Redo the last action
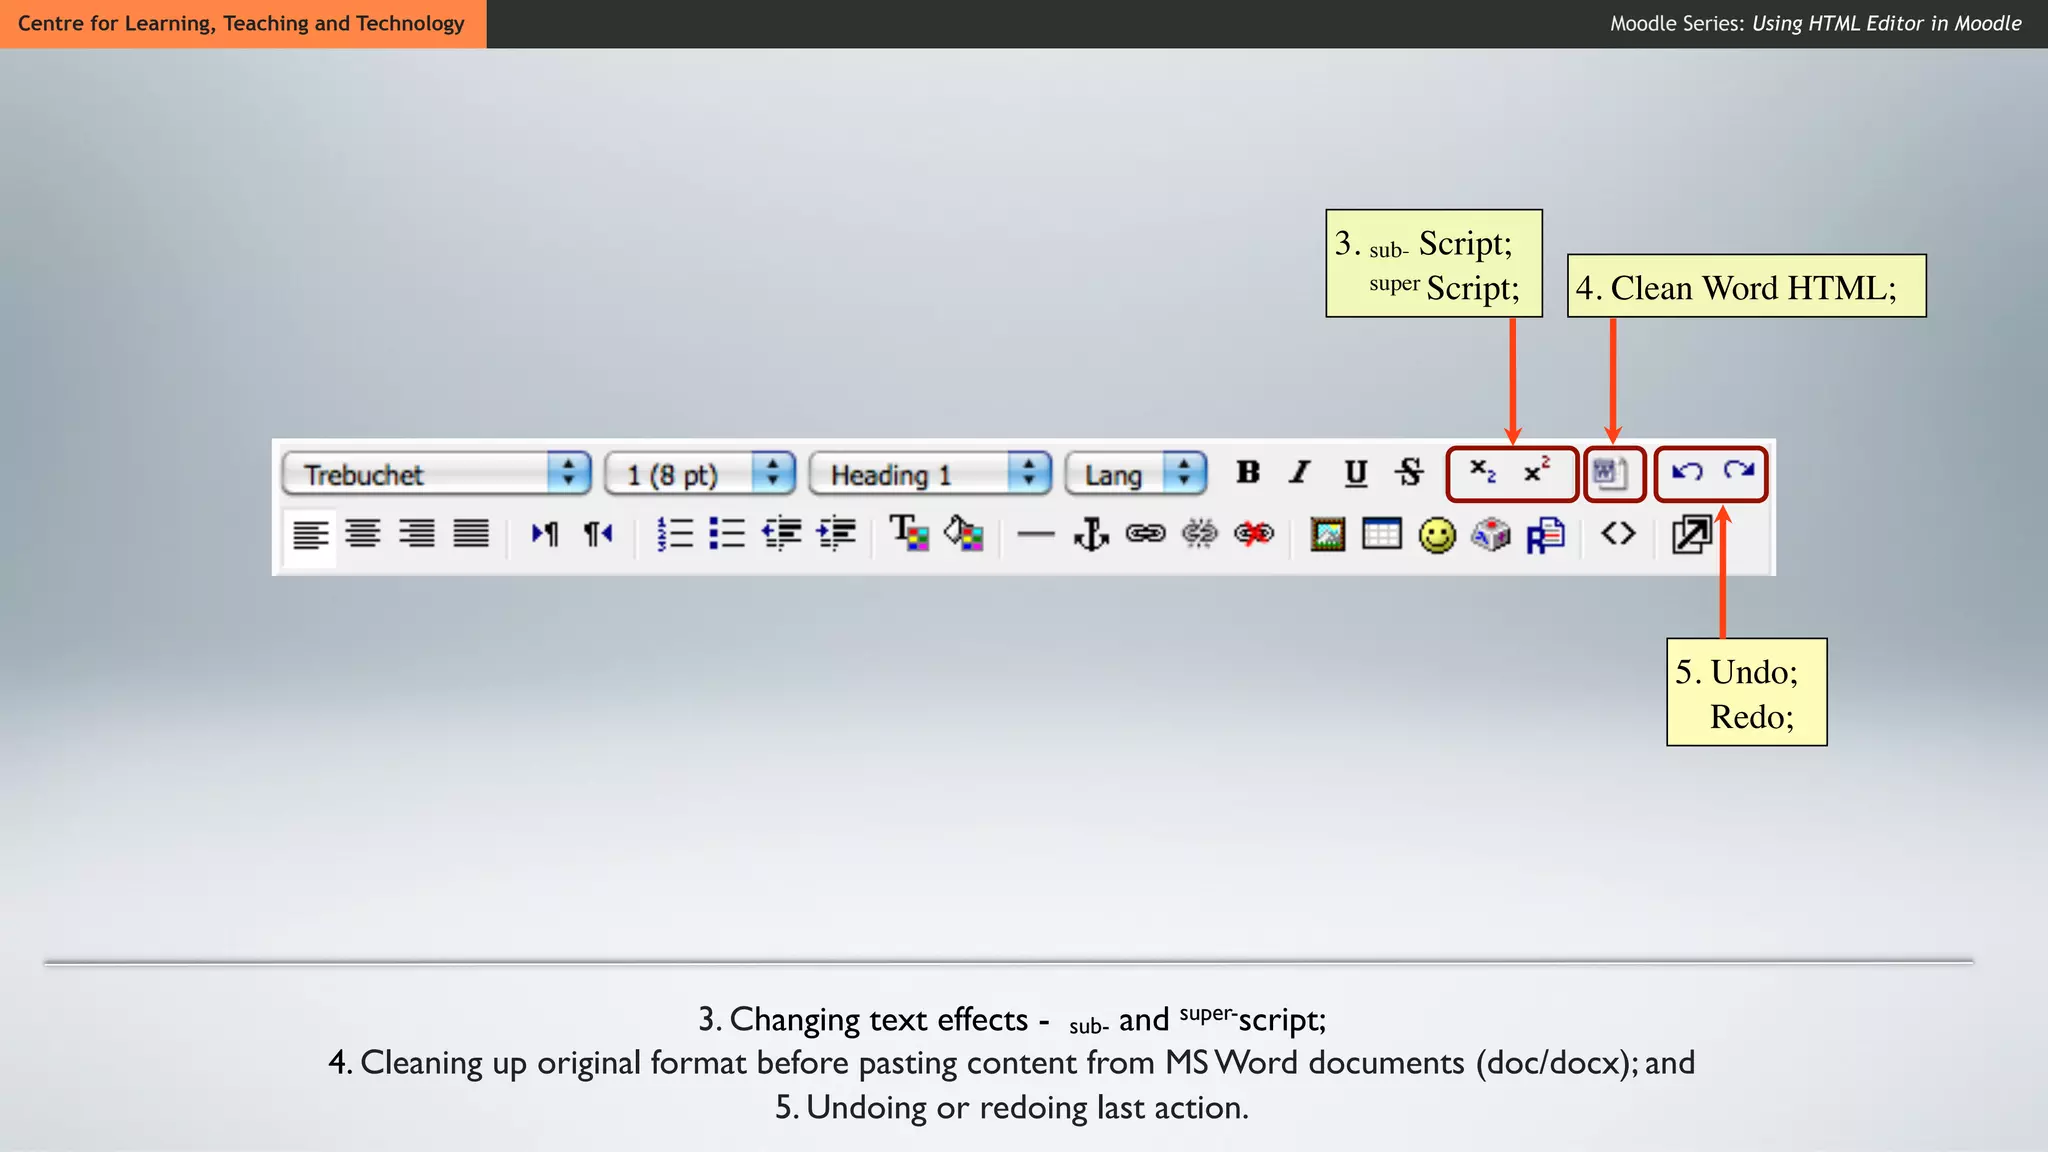Screen dimensions: 2048x1152 click(x=1740, y=472)
